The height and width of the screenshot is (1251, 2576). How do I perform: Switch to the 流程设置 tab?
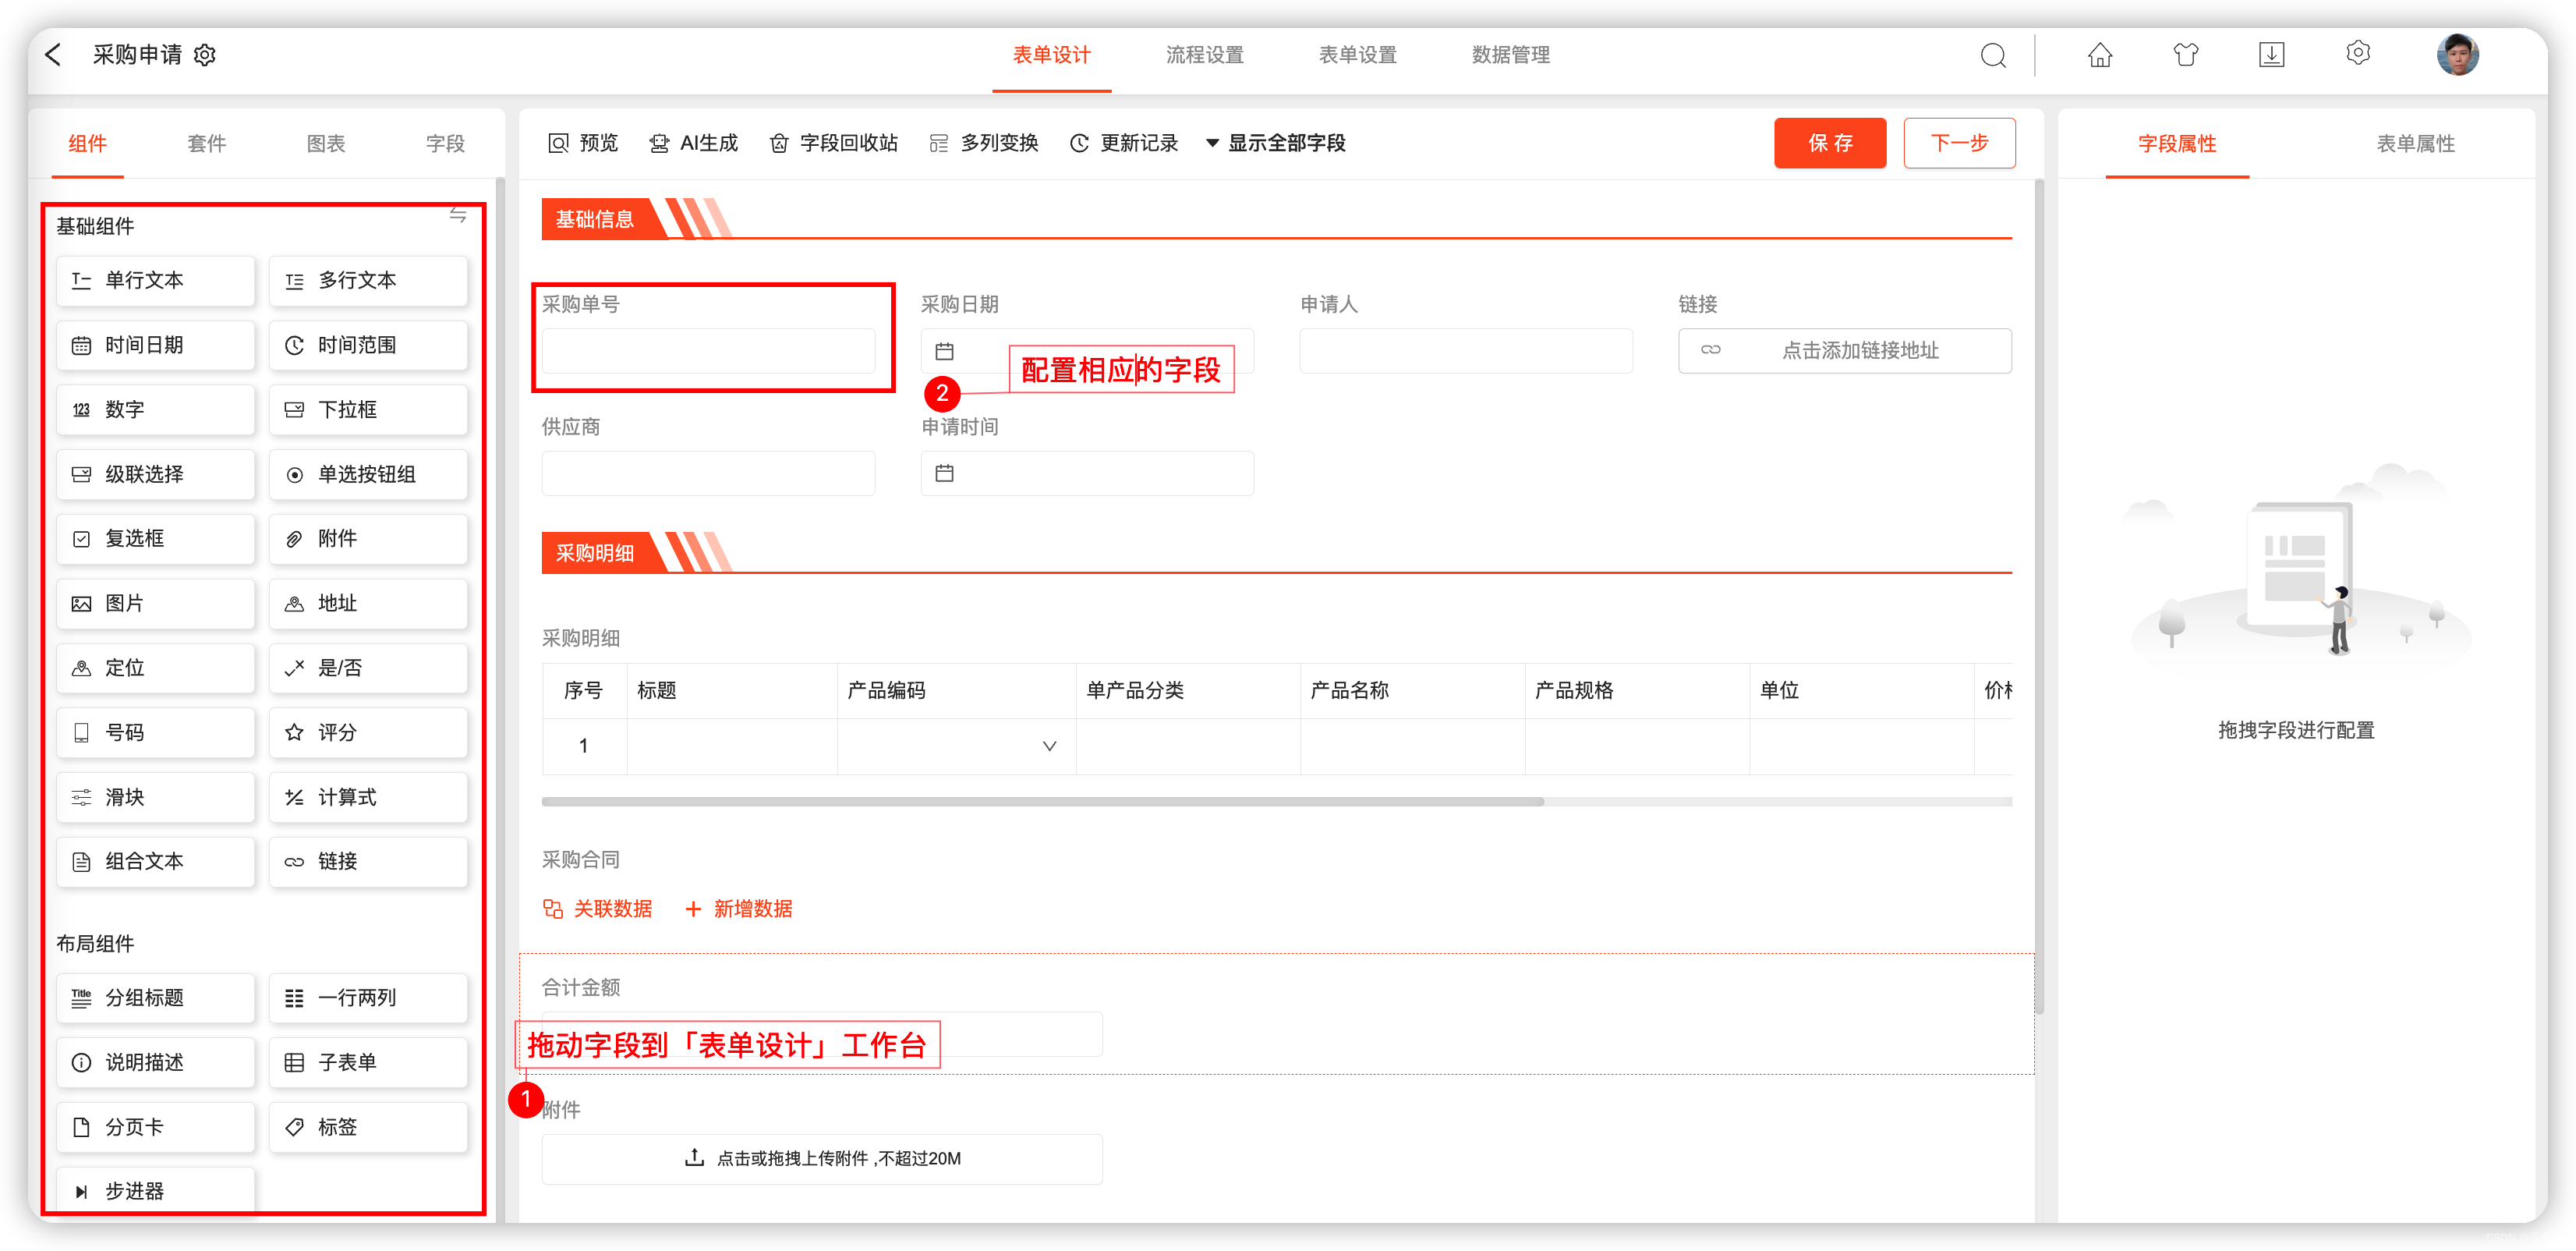(1205, 55)
